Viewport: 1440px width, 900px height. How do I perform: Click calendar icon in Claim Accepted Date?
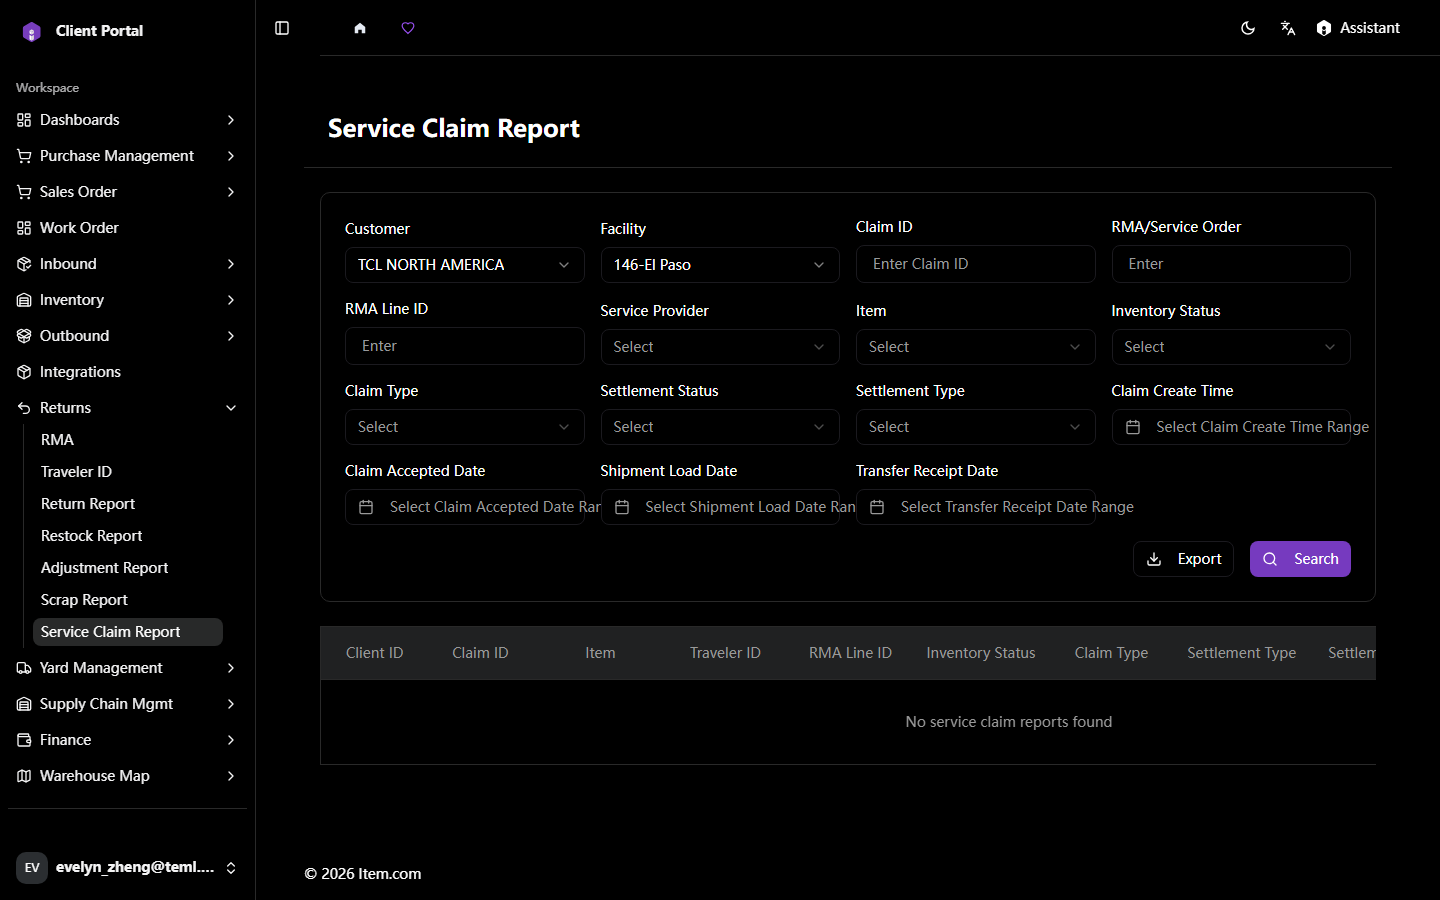366,507
